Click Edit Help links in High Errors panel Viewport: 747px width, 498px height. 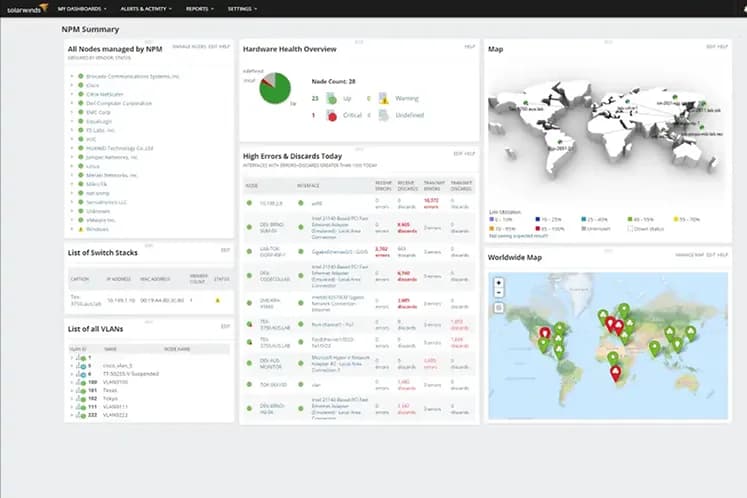464,154
